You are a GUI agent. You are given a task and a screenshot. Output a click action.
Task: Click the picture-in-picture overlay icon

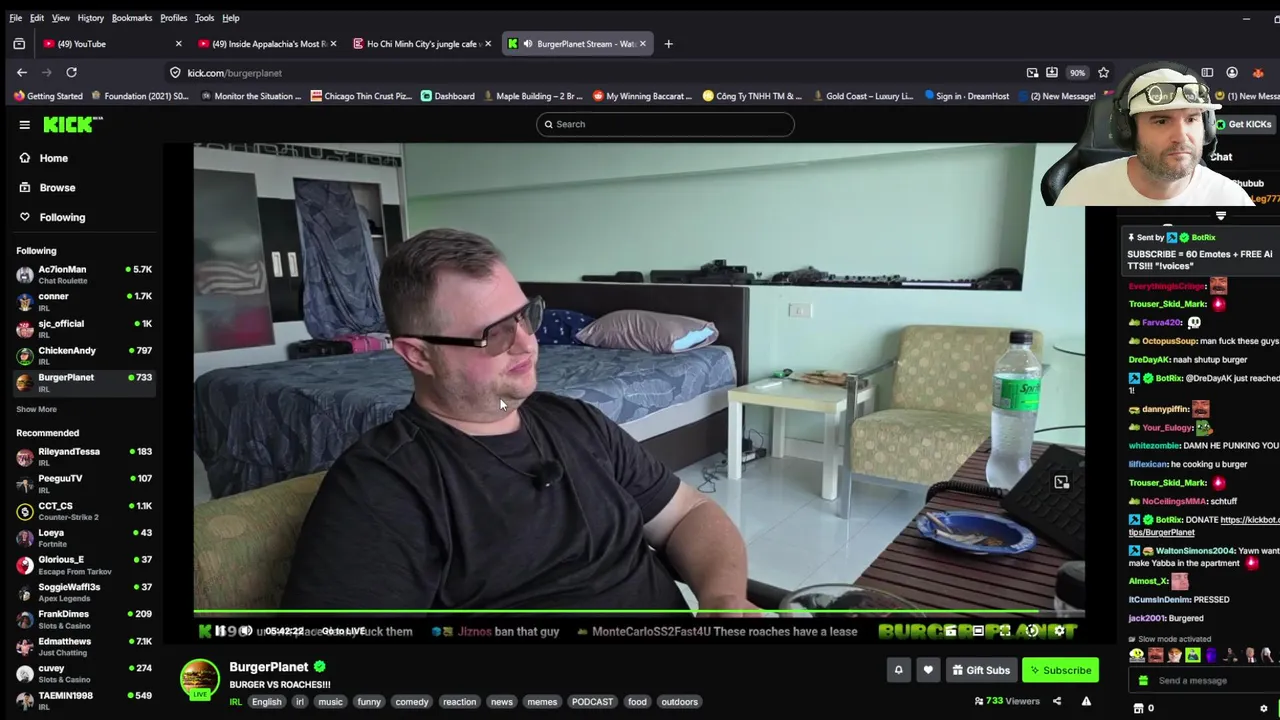1061,482
